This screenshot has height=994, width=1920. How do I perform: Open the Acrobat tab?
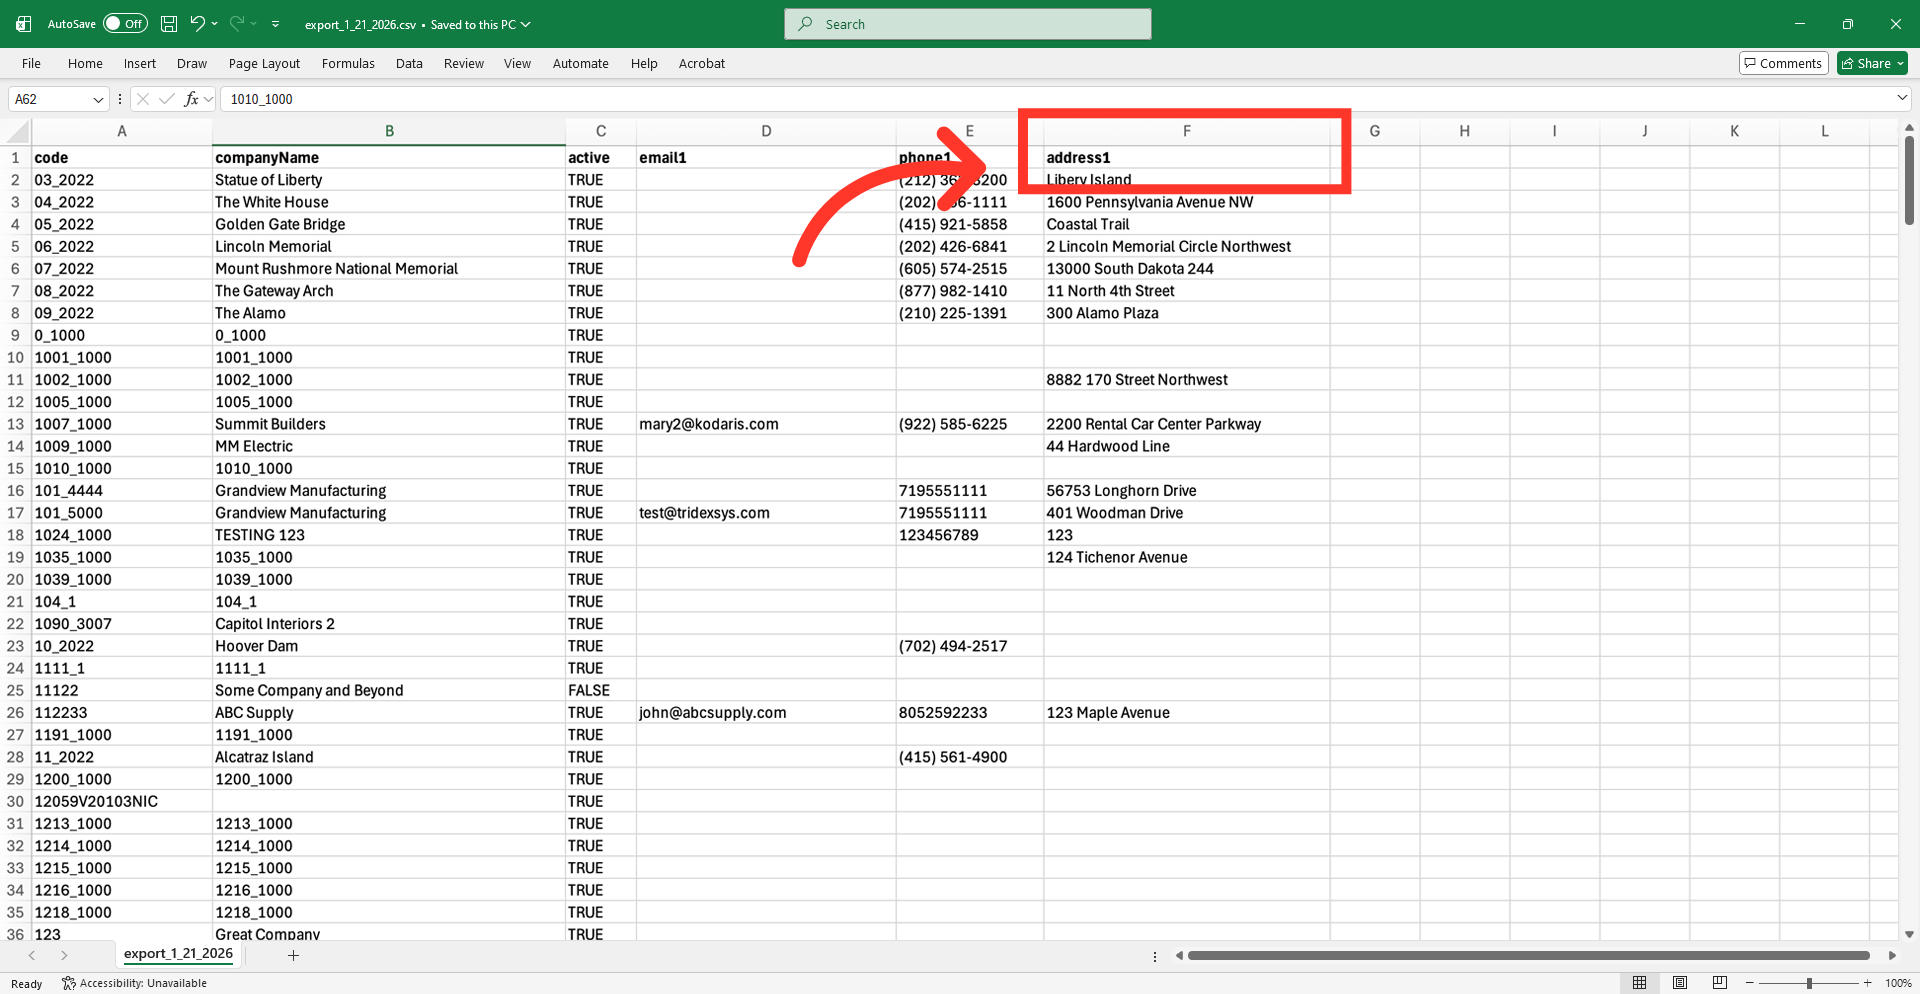(x=702, y=63)
